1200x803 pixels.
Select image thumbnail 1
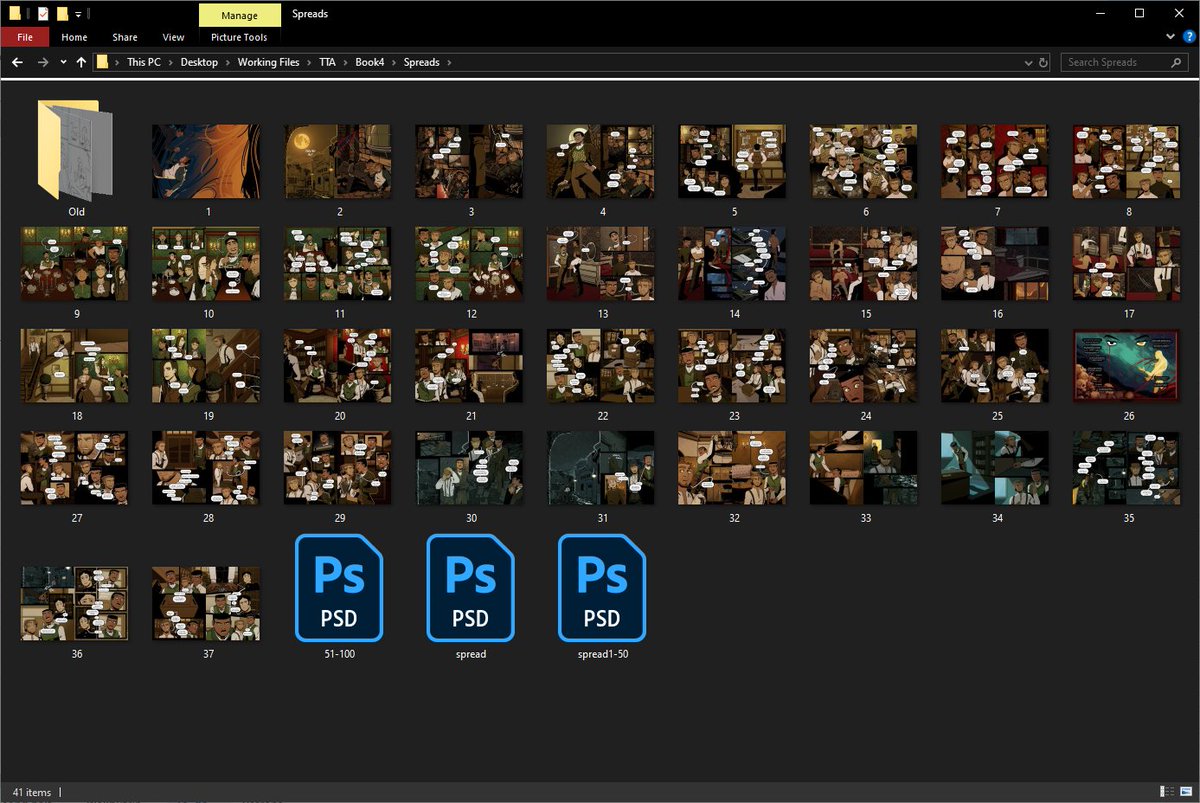(206, 161)
